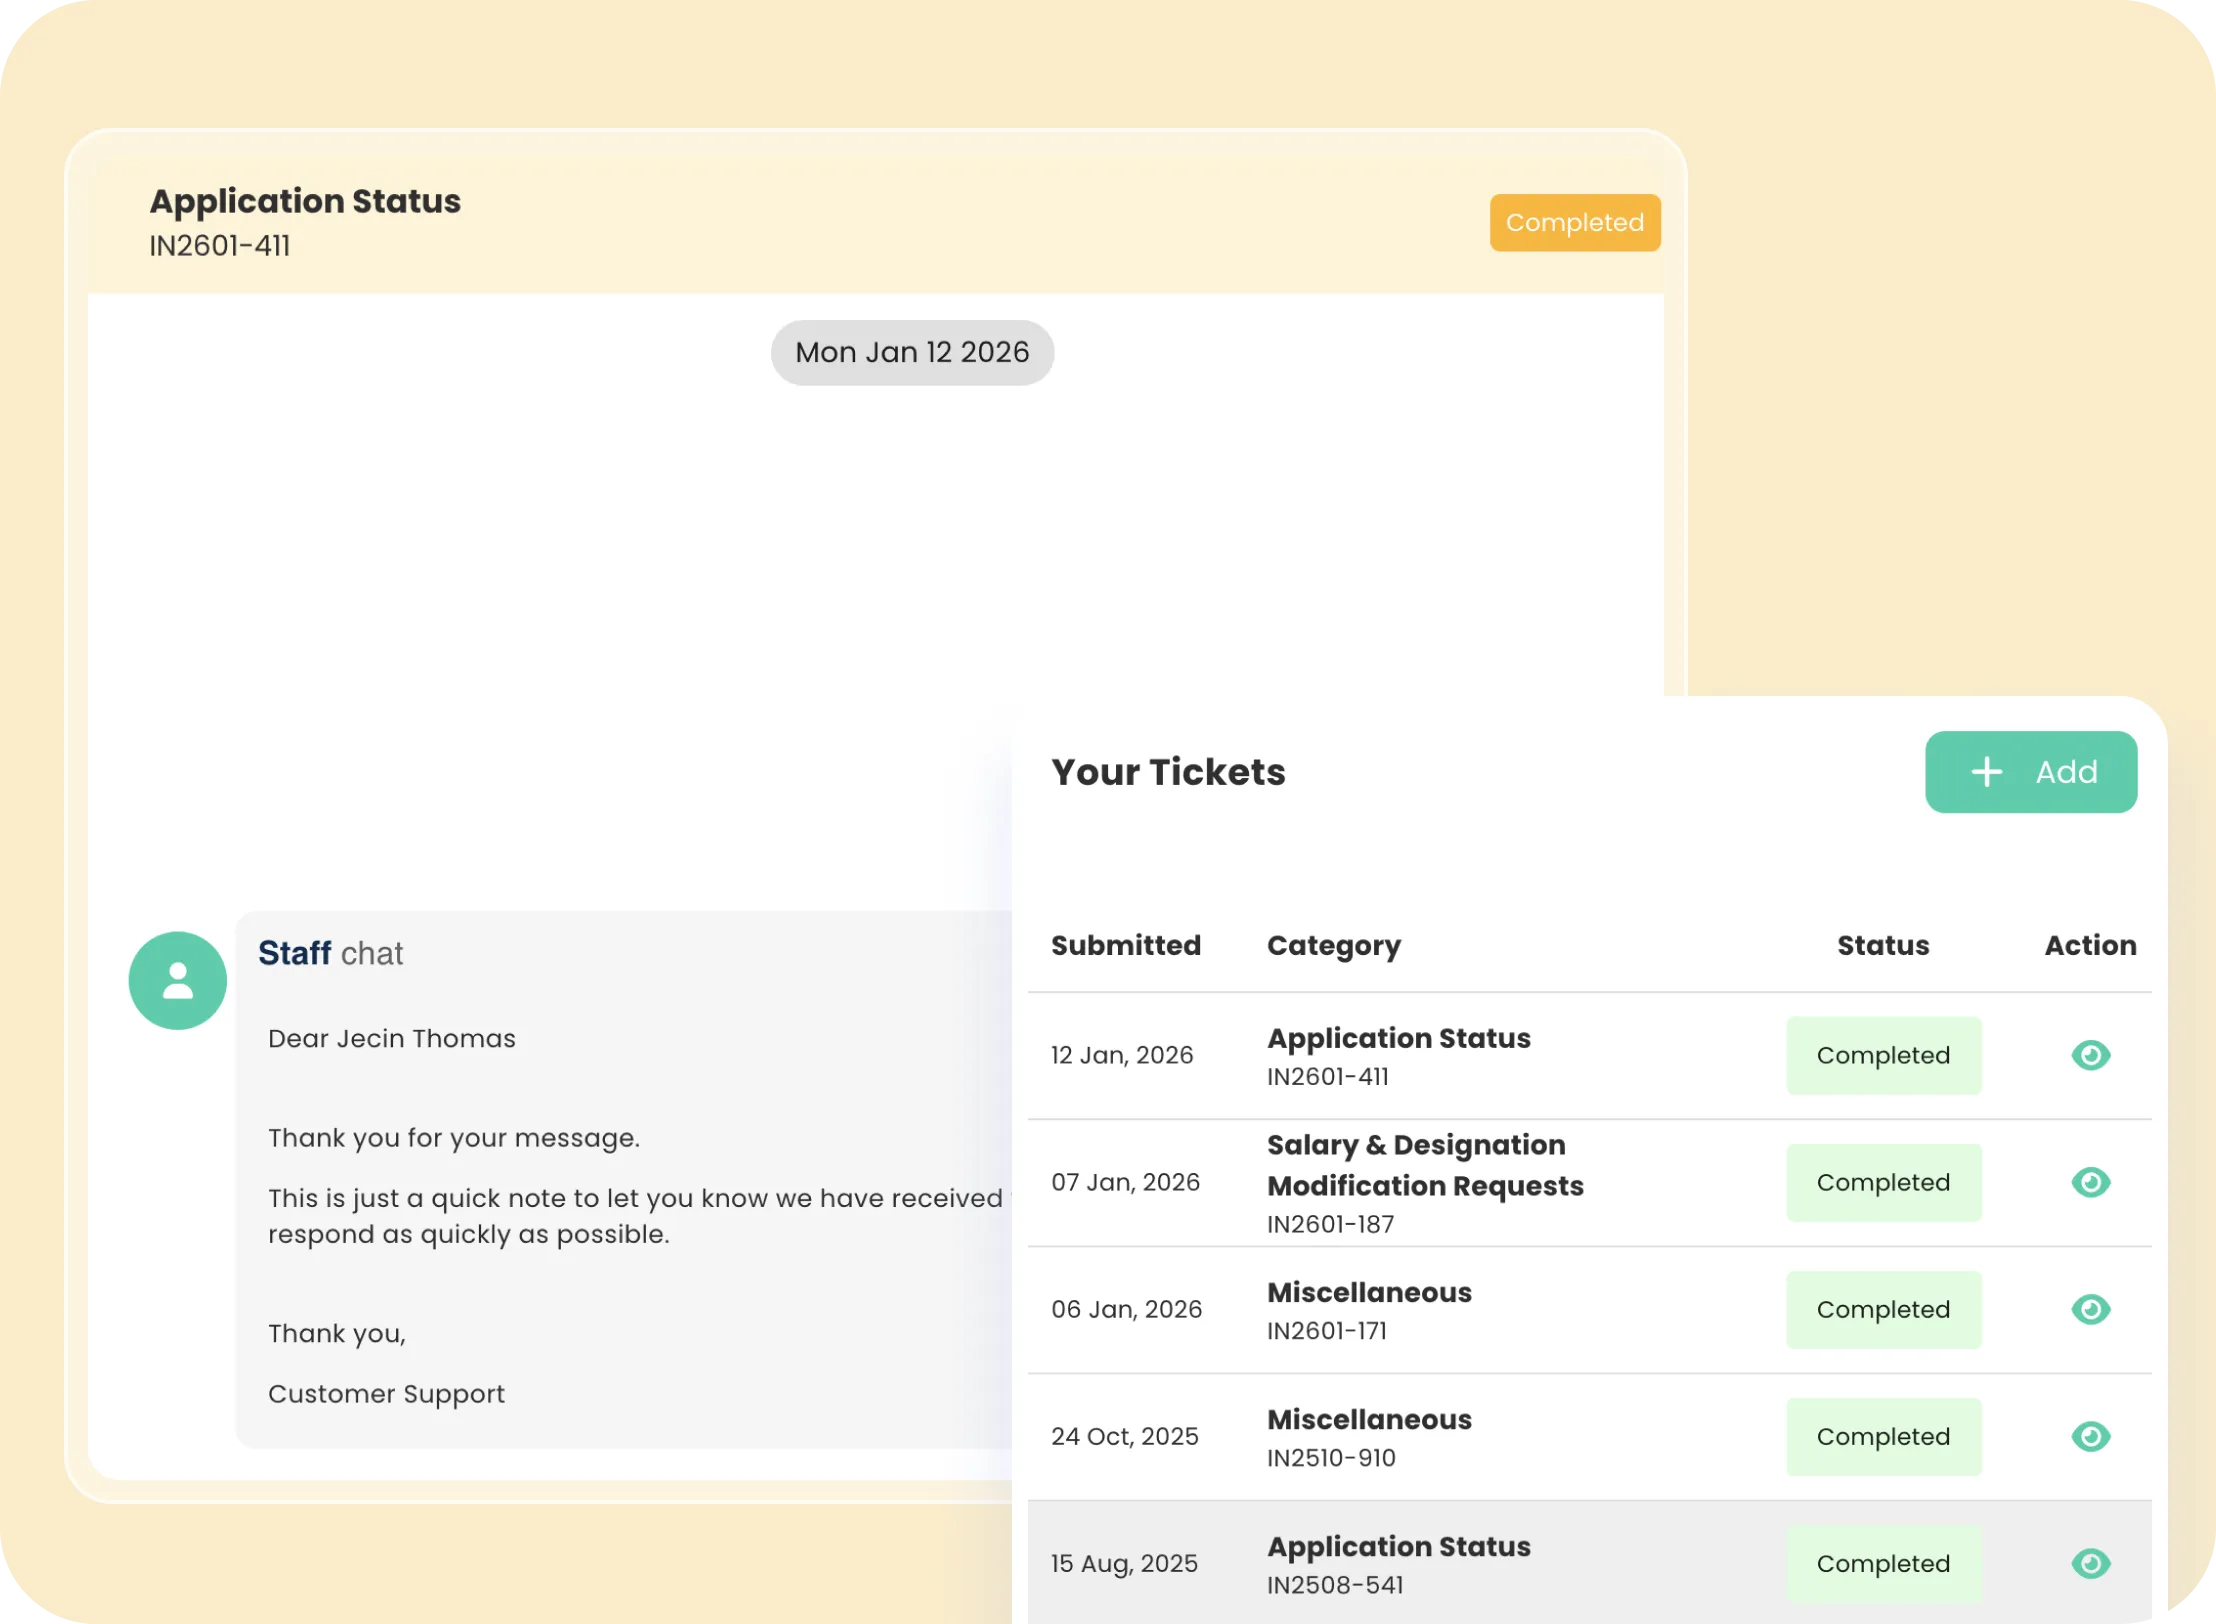
Task: Toggle the Completed status on the 12 Jan ticket
Action: pos(1883,1055)
